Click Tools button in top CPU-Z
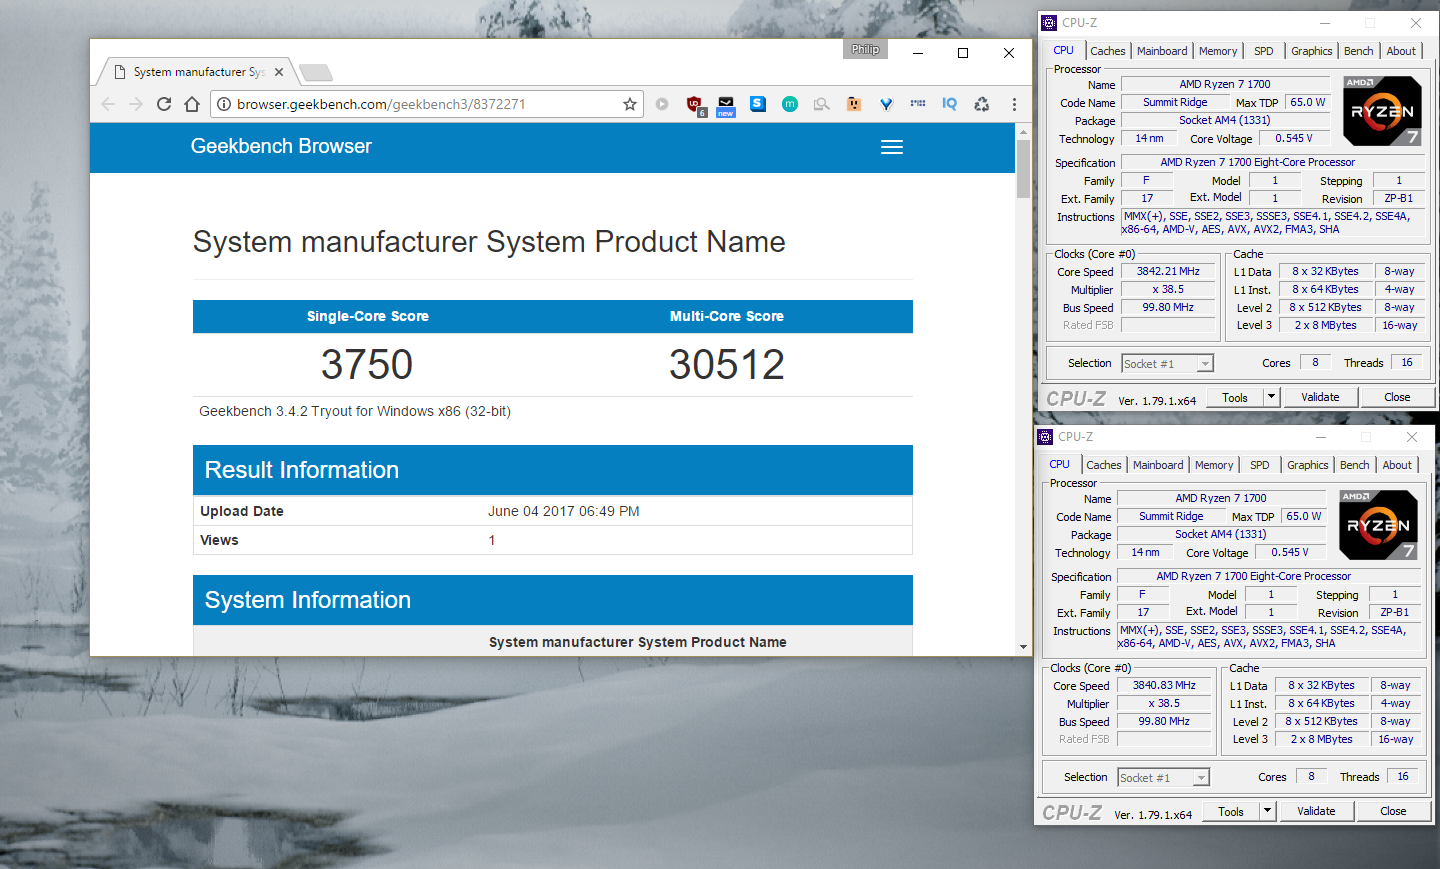This screenshot has height=869, width=1440. click(1235, 397)
